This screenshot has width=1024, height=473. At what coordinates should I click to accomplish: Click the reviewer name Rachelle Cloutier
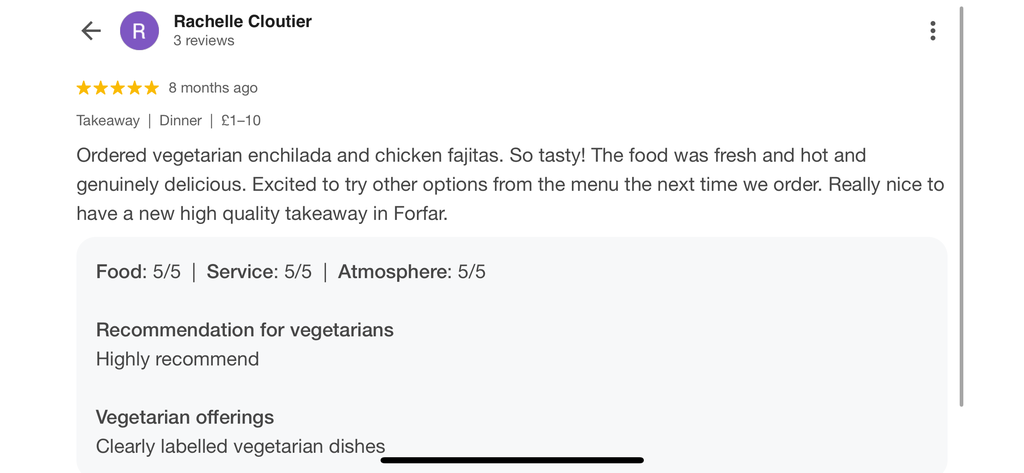pyautogui.click(x=242, y=22)
